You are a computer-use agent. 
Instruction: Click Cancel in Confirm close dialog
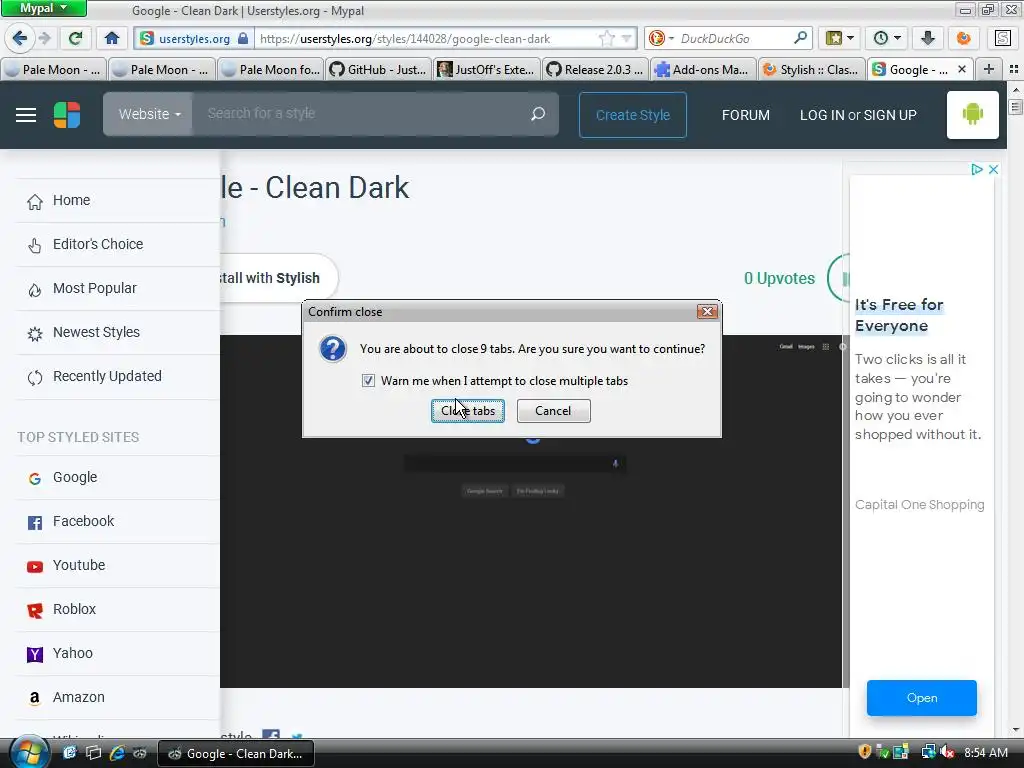[553, 411]
